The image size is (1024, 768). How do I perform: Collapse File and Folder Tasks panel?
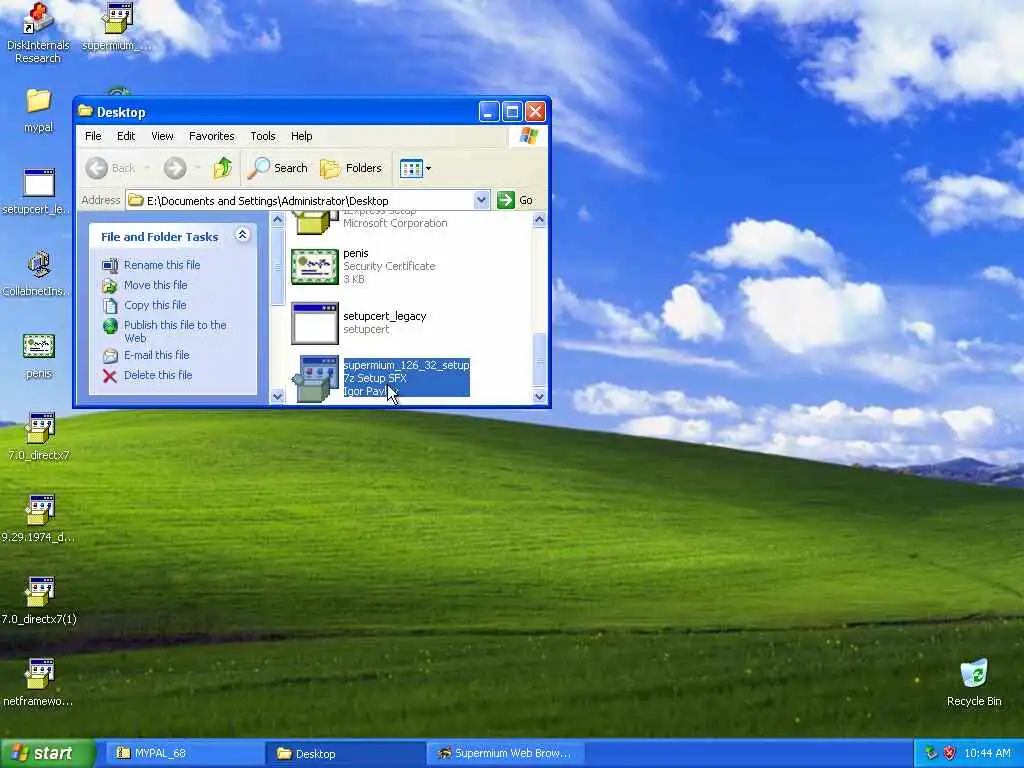242,235
